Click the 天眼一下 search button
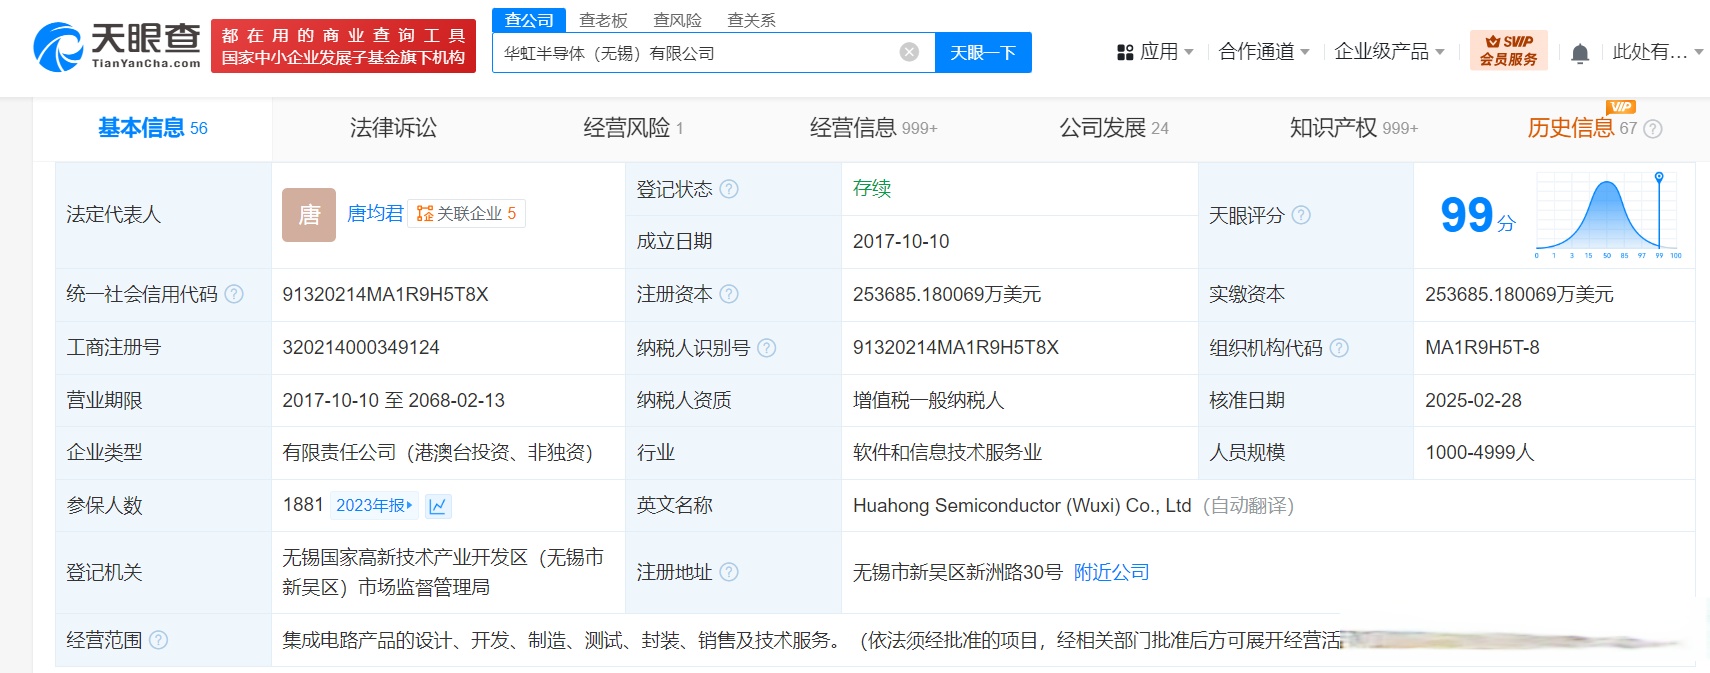Image resolution: width=1710 pixels, height=673 pixels. tap(983, 52)
